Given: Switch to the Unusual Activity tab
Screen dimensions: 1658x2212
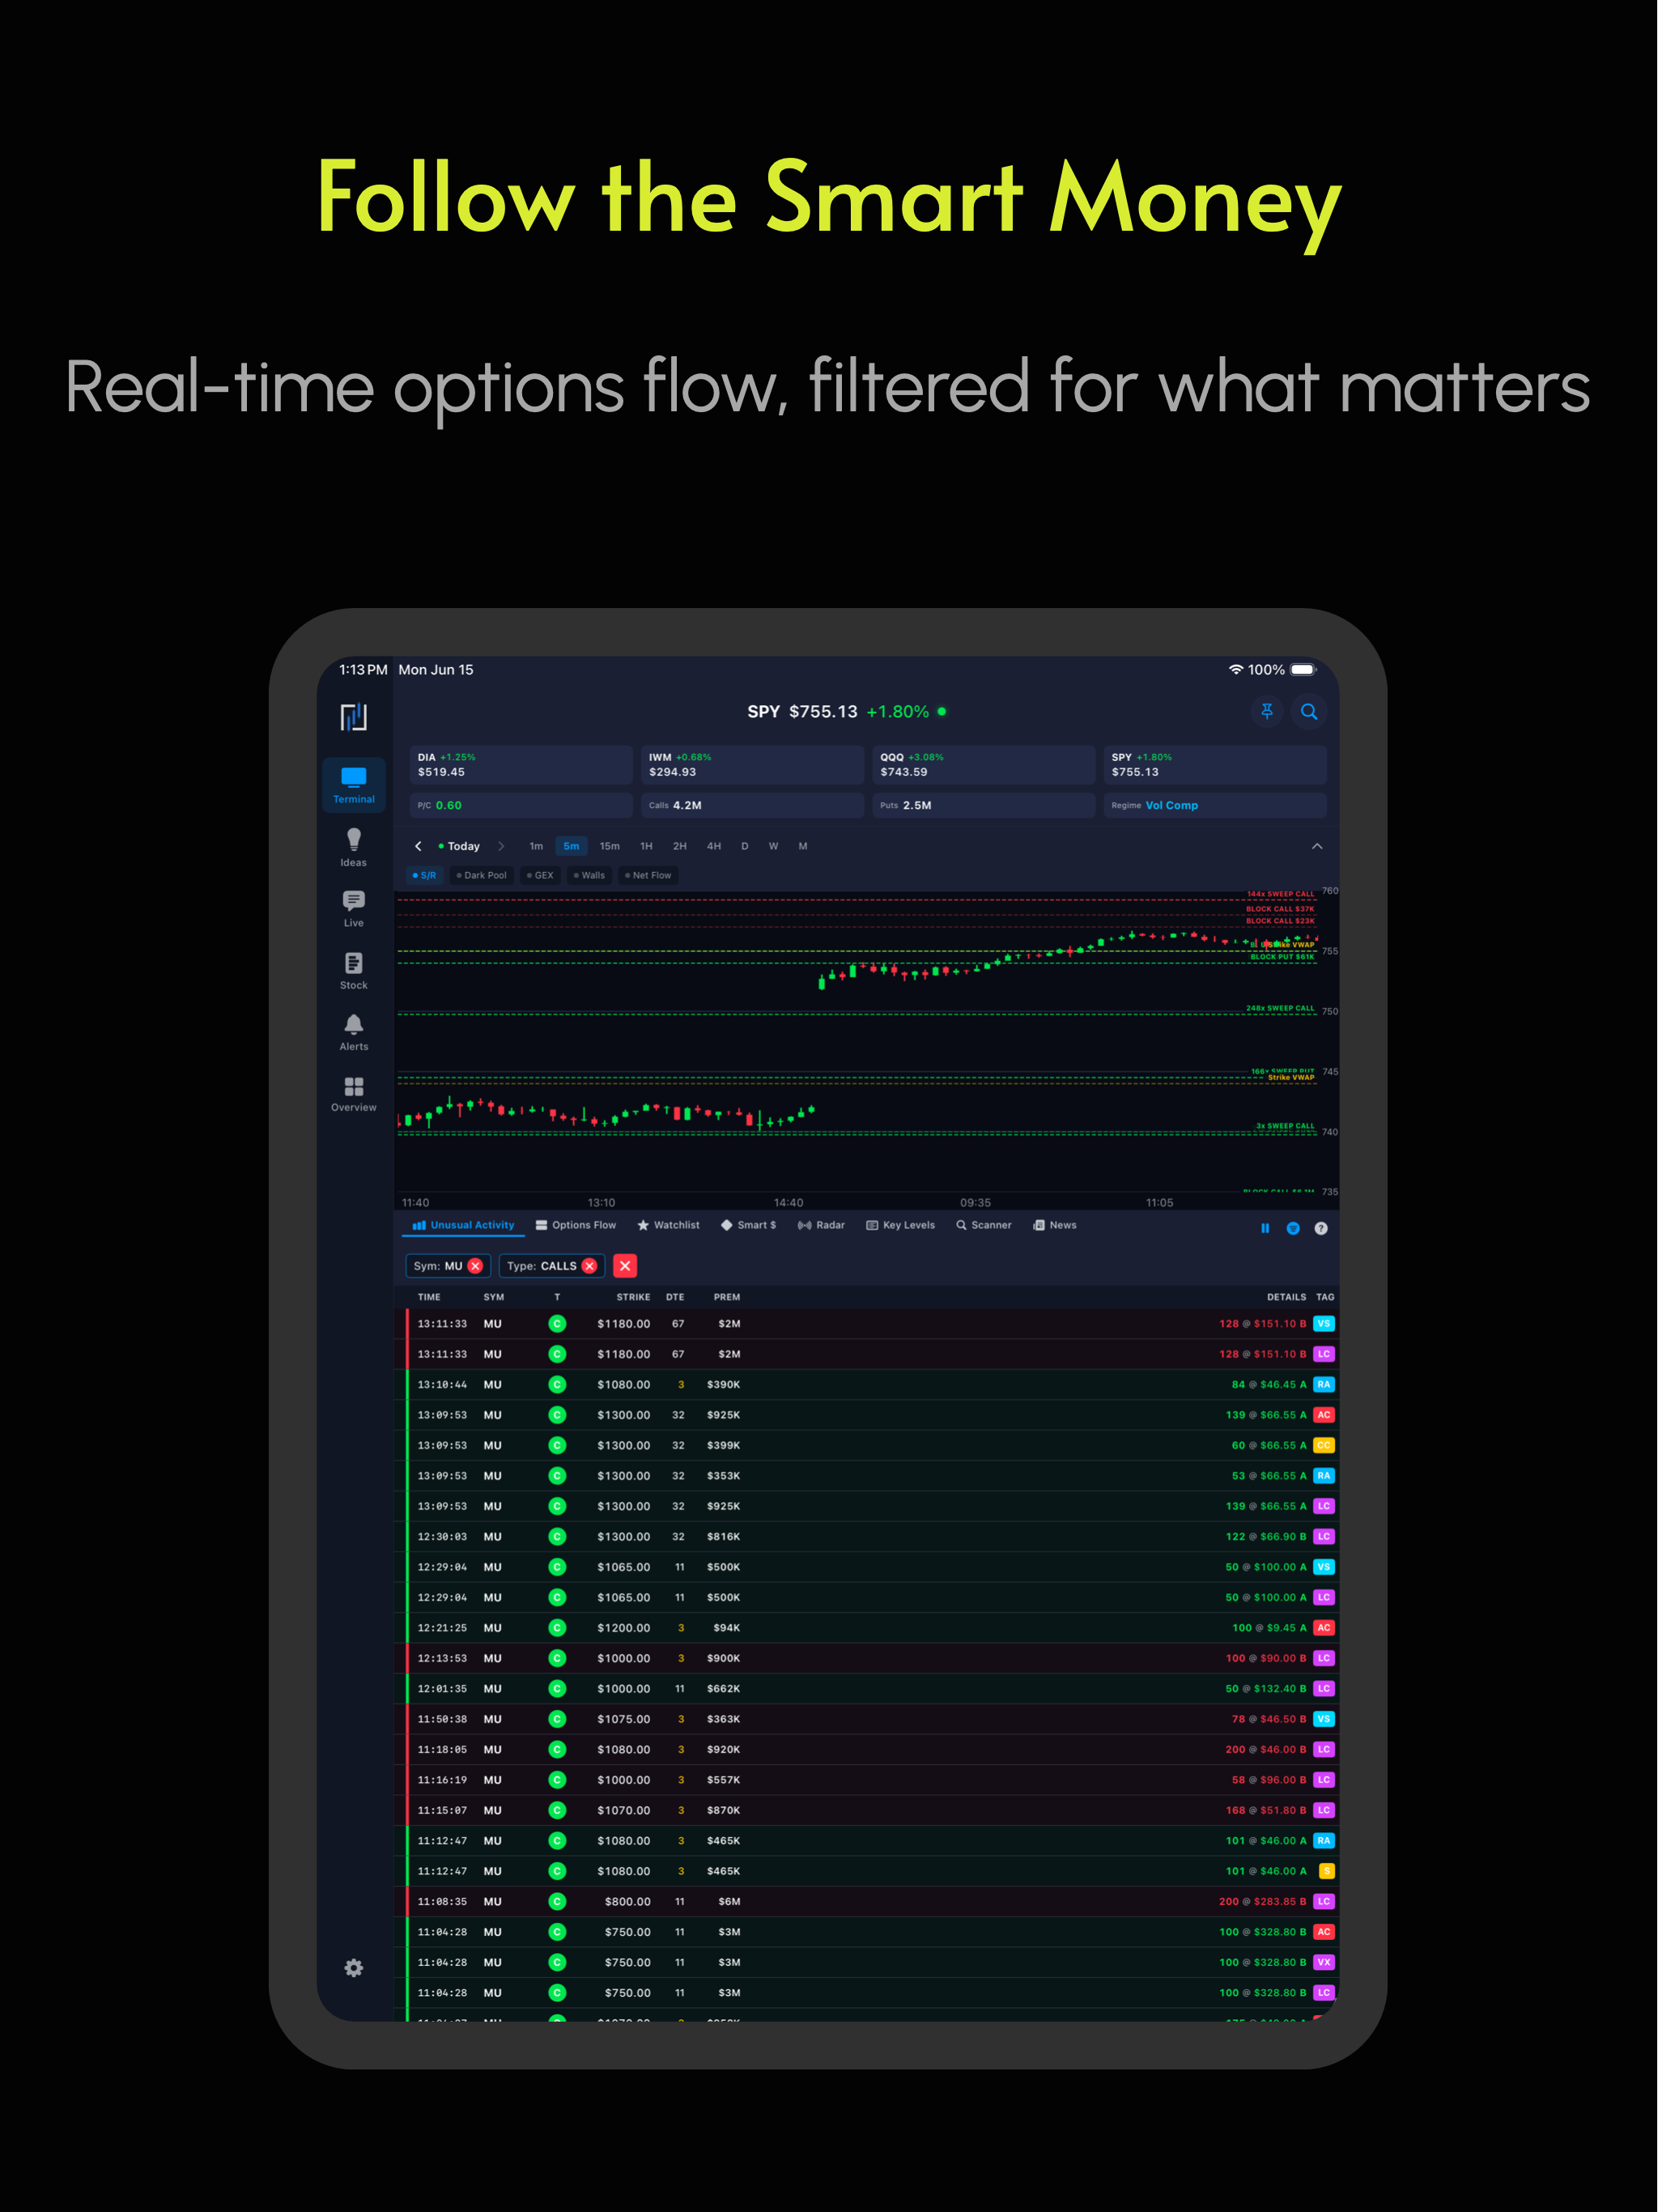Looking at the screenshot, I should tap(463, 1225).
